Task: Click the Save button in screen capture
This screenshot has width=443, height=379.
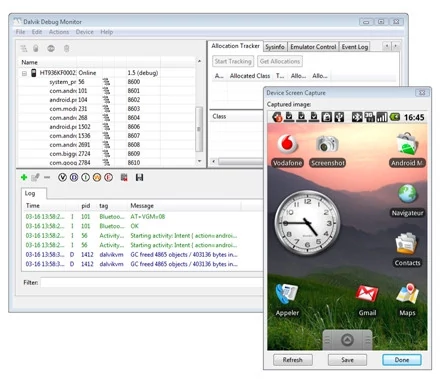Action: (x=347, y=360)
